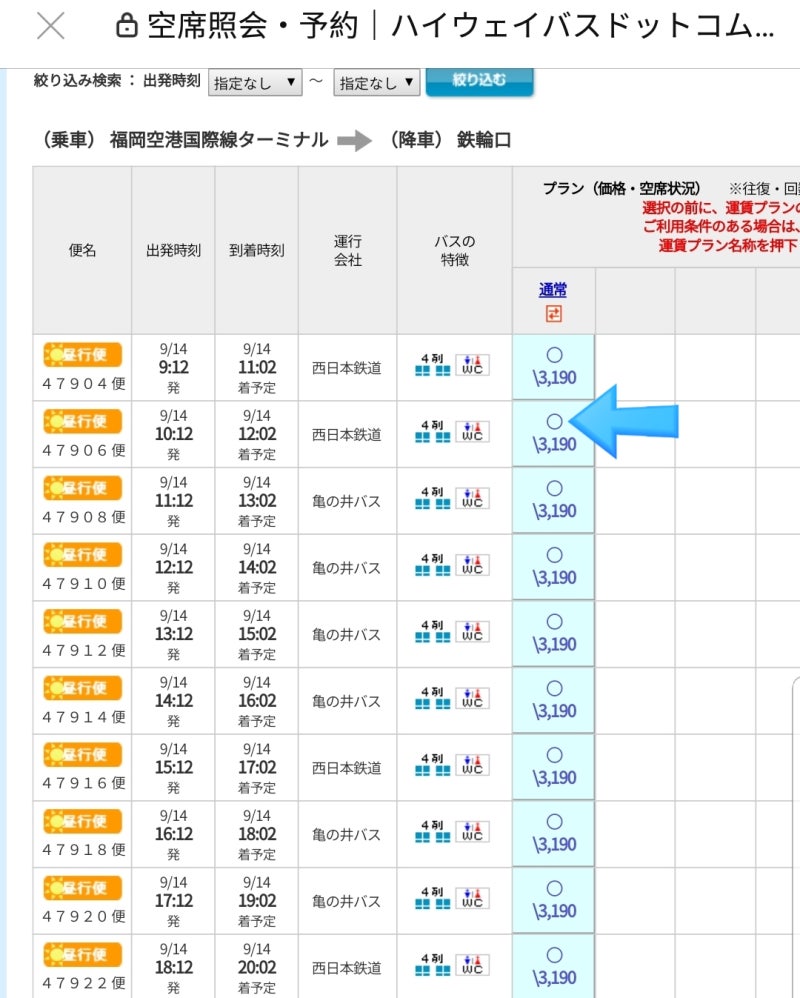Screen dimensions: 800x998
Task: Click the 4列 seat icon in the 11:12 row
Action: (x=433, y=498)
